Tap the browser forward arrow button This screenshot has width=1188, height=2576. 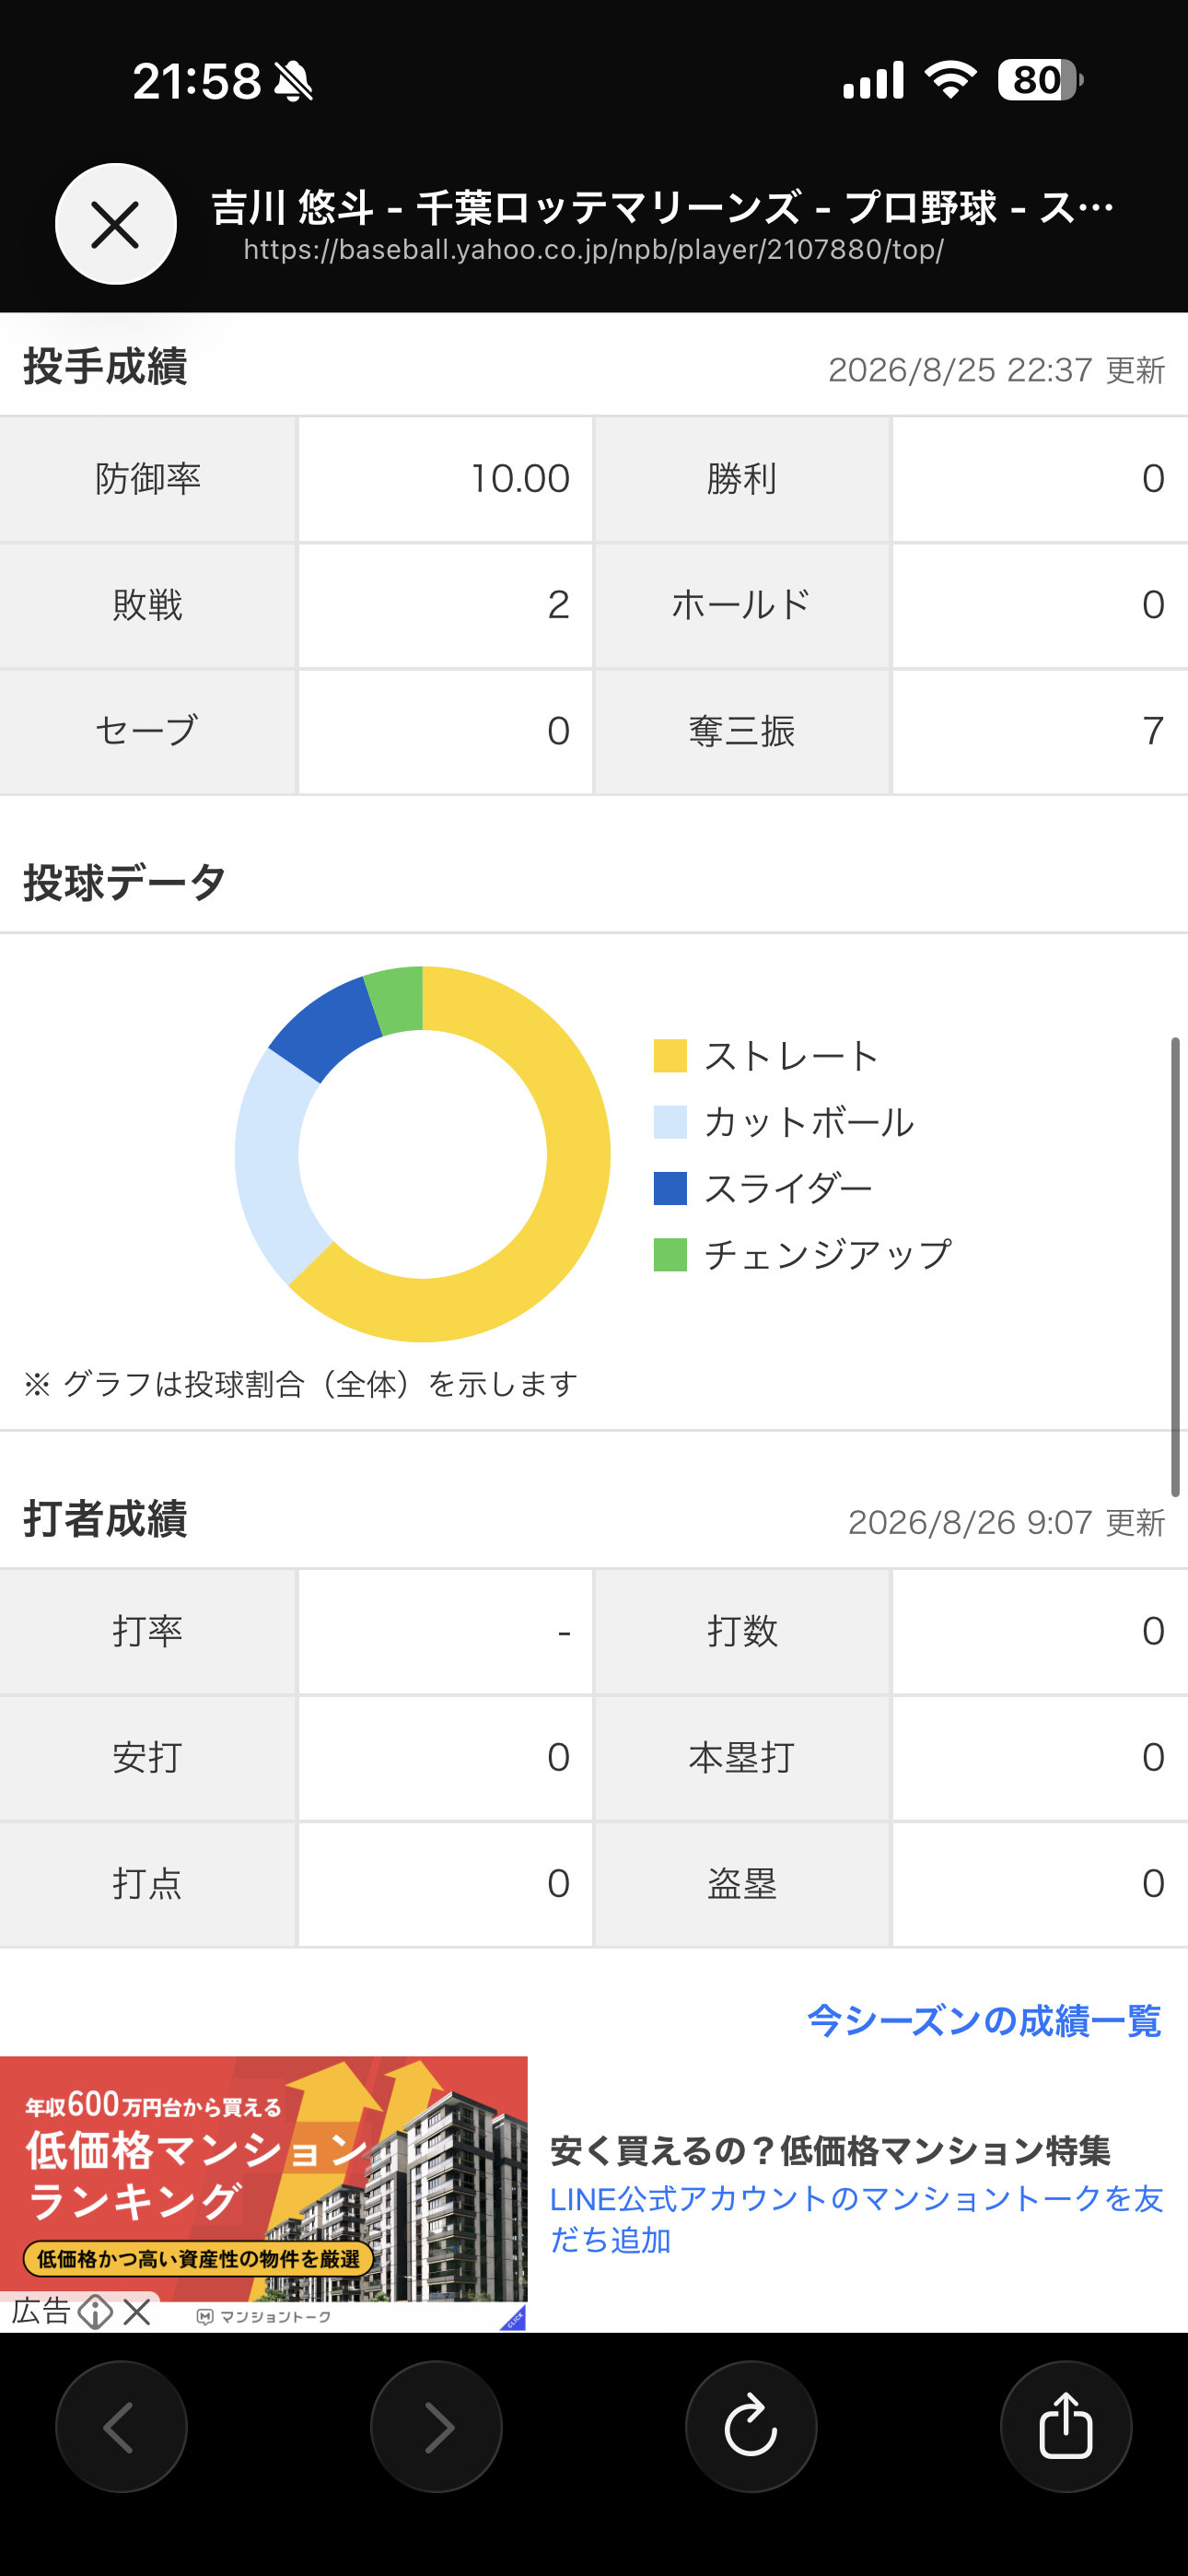pyautogui.click(x=436, y=2427)
